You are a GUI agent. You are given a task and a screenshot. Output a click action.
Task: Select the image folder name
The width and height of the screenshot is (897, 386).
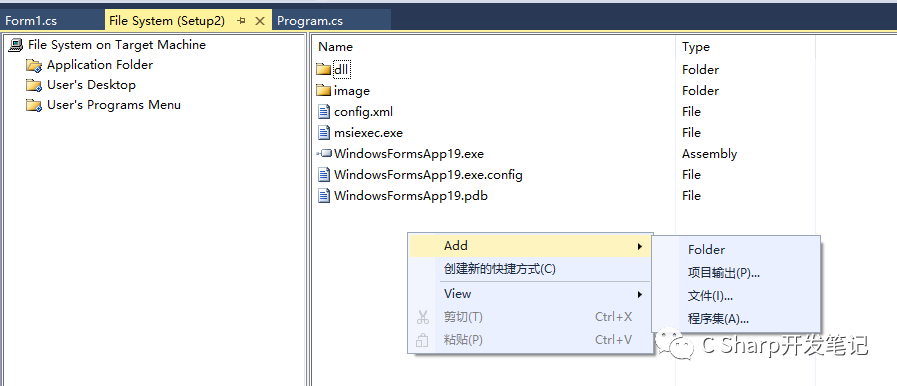352,91
